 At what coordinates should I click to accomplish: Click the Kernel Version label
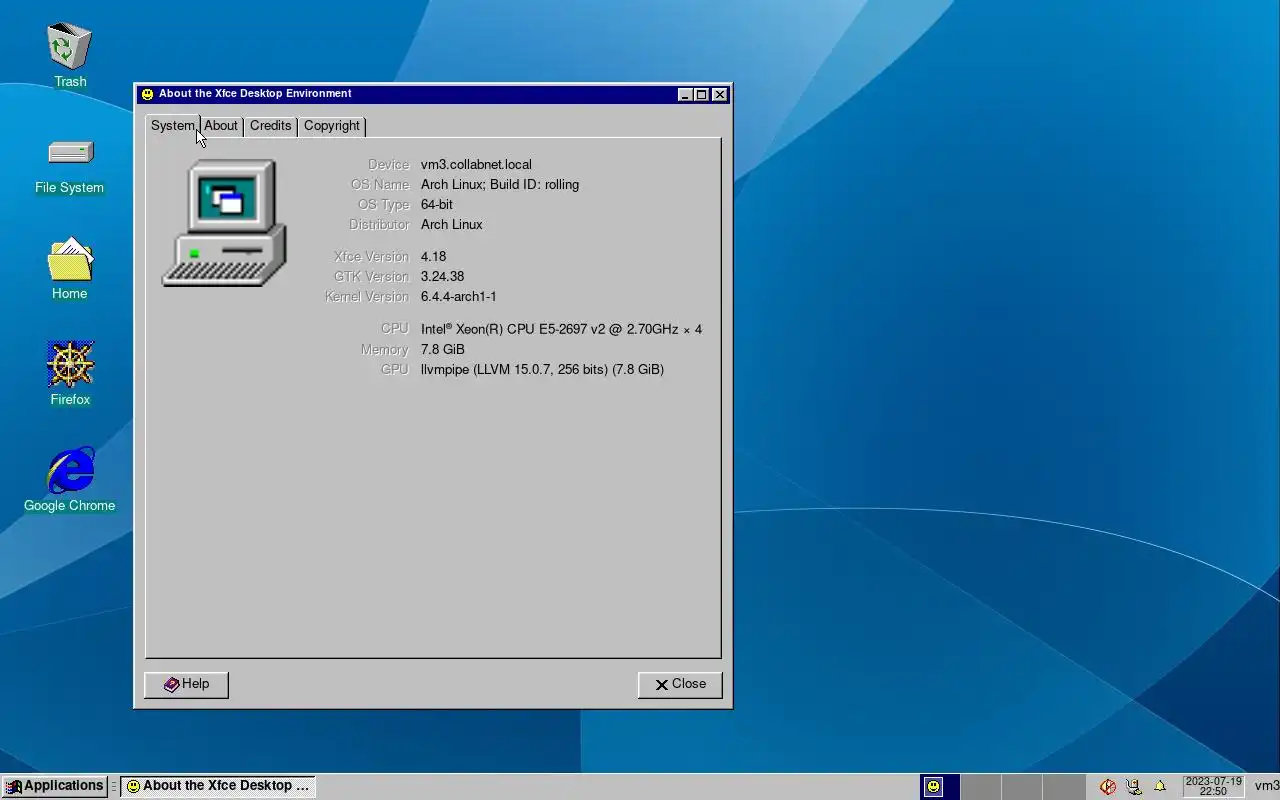coord(367,296)
